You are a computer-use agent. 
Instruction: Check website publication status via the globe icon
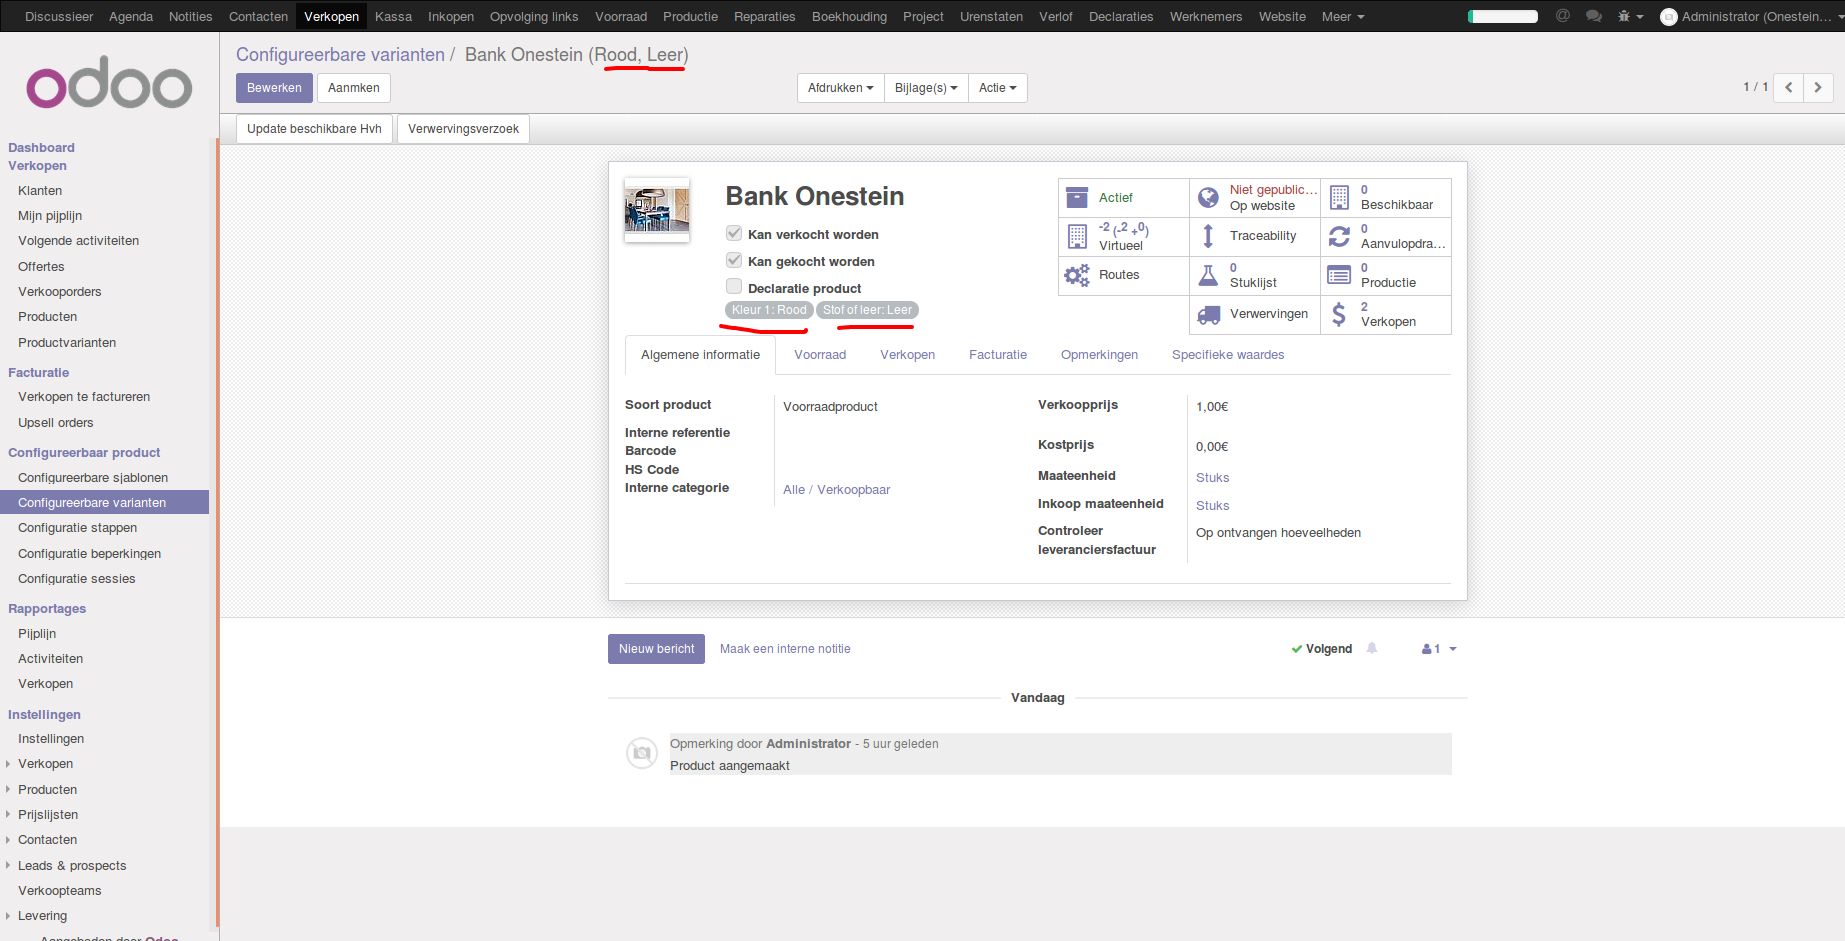pos(1207,197)
